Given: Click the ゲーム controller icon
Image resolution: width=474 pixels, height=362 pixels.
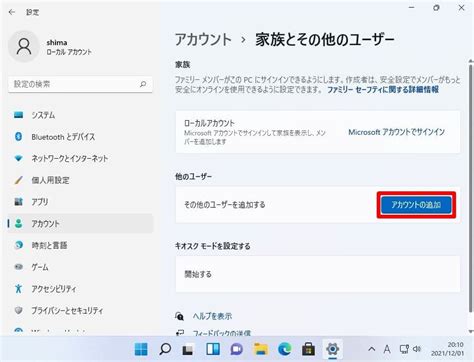Looking at the screenshot, I should (19, 267).
